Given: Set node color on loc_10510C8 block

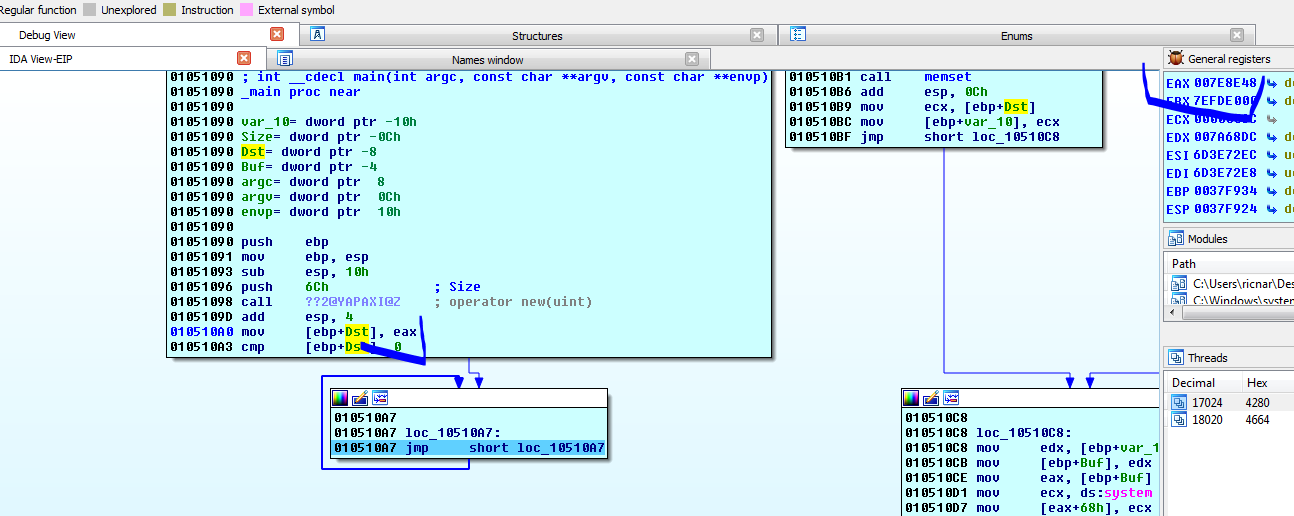Looking at the screenshot, I should 911,398.
